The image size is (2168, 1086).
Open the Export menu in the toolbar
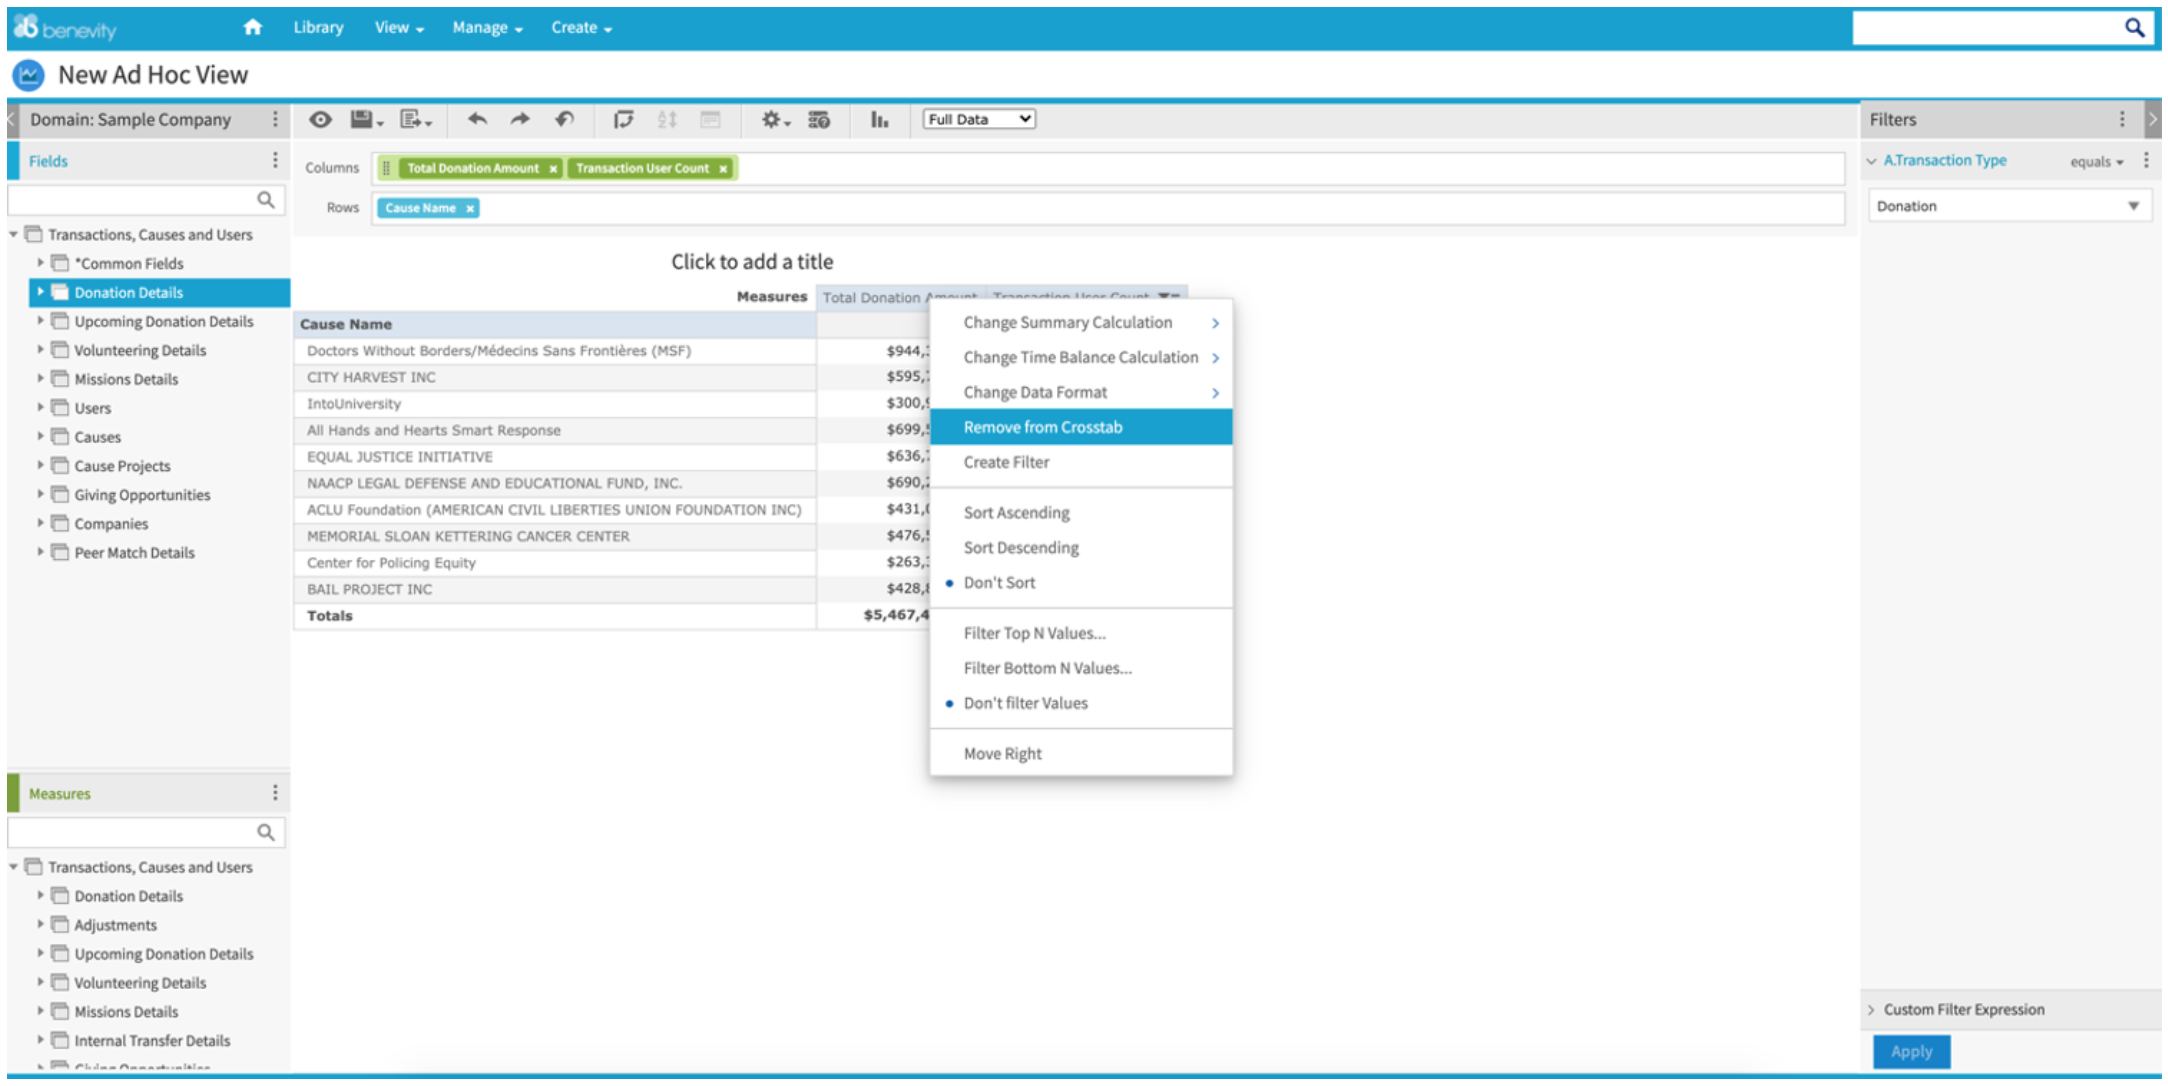pos(415,119)
